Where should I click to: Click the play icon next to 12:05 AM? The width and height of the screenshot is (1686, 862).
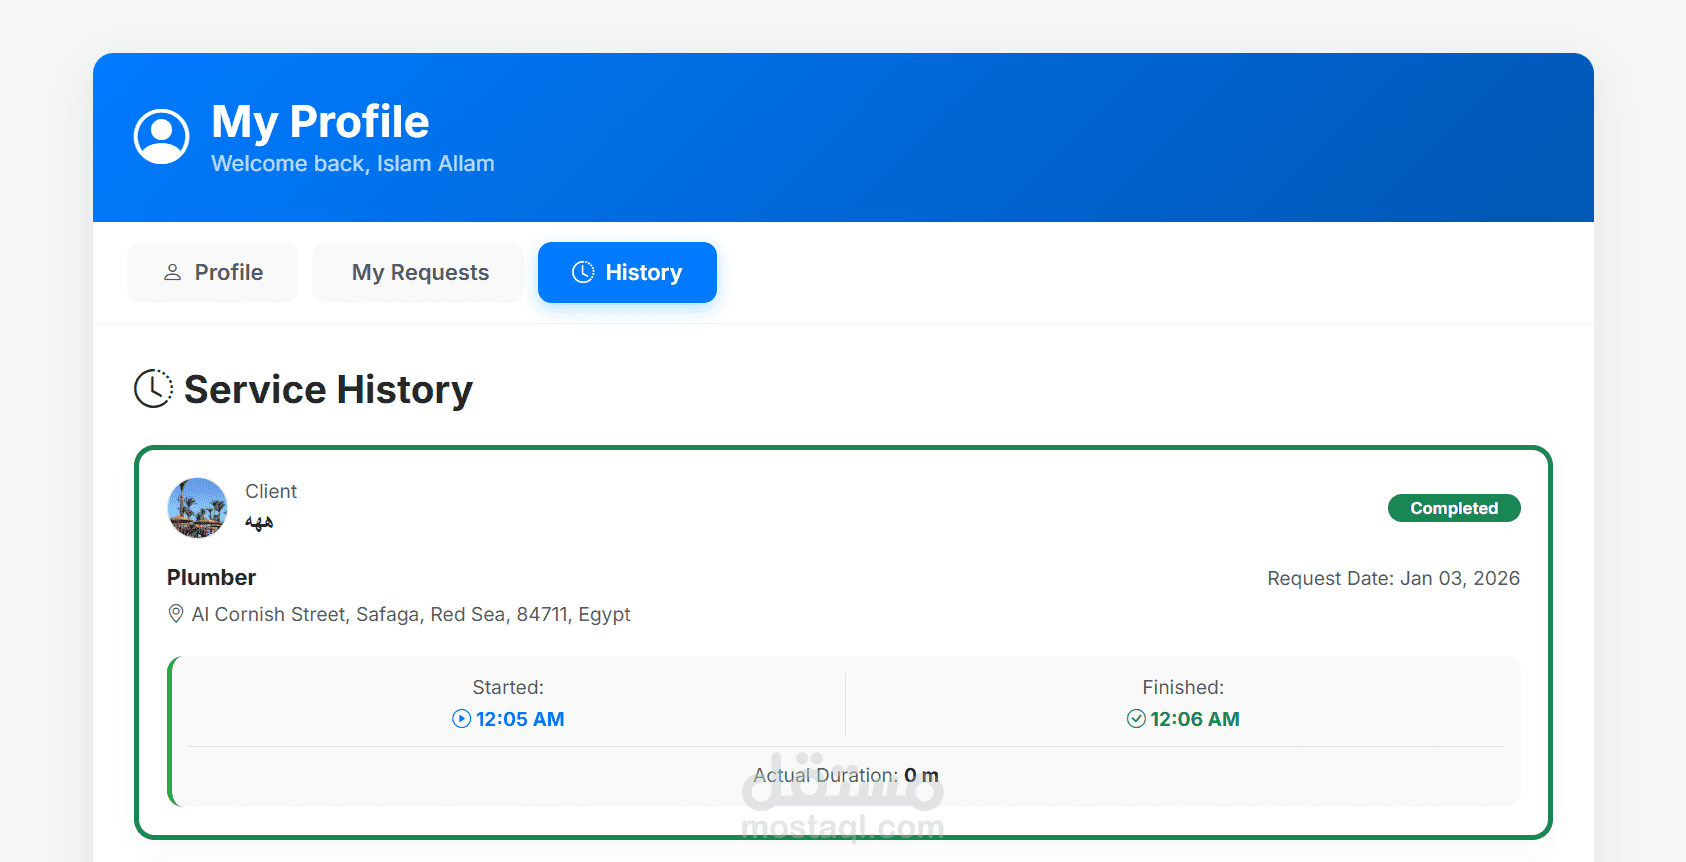point(461,719)
